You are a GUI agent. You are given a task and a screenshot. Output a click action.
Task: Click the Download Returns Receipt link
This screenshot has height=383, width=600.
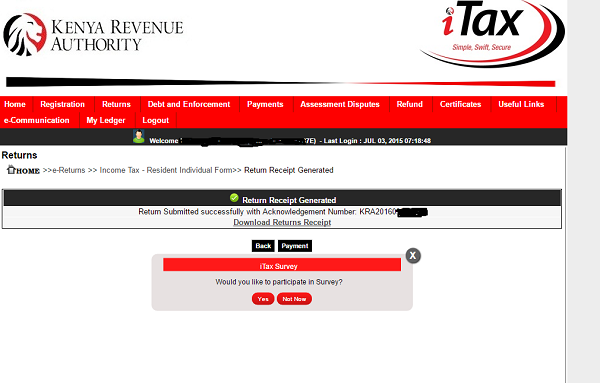pyautogui.click(x=282, y=222)
